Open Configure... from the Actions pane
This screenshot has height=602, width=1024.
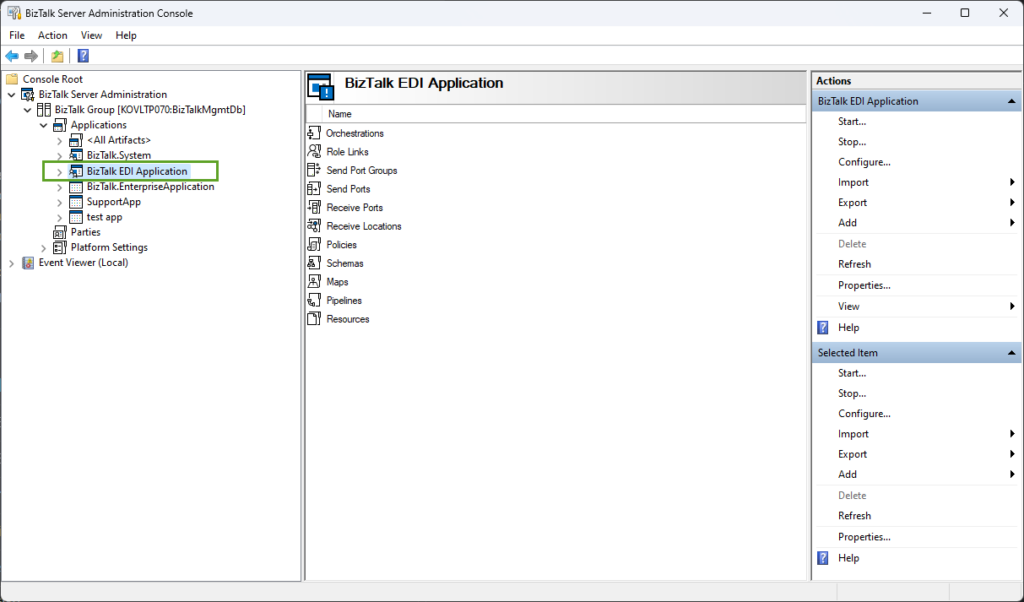[x=863, y=161]
